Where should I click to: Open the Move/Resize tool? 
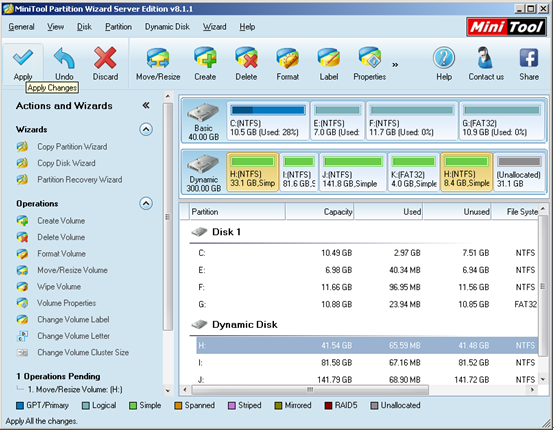158,64
